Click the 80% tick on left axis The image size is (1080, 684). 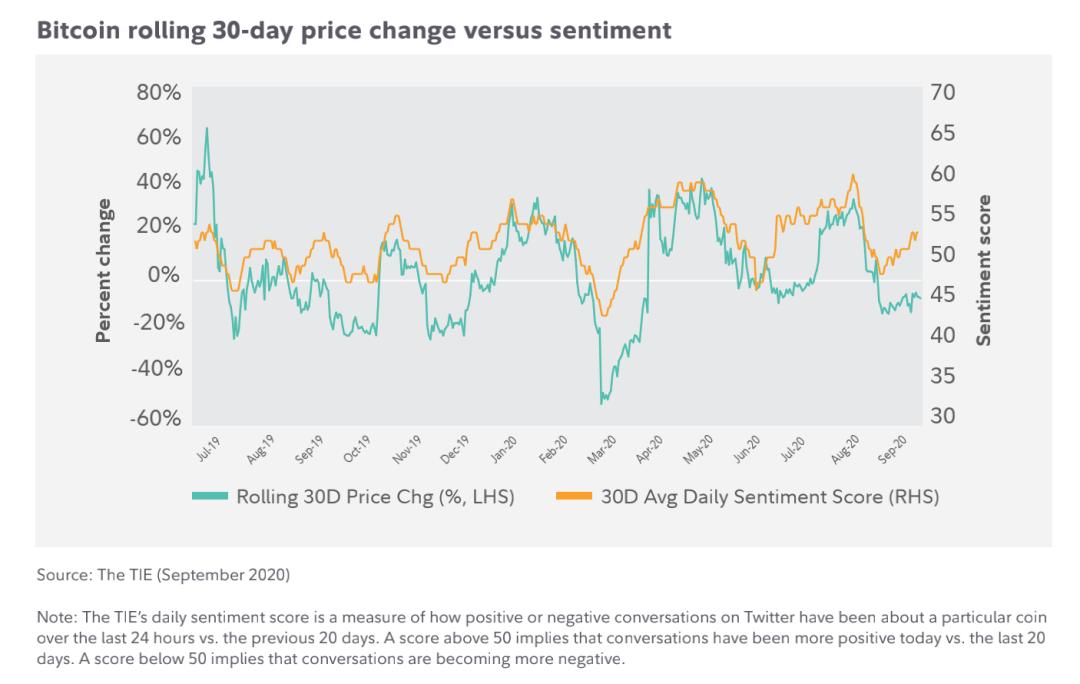coord(158,92)
